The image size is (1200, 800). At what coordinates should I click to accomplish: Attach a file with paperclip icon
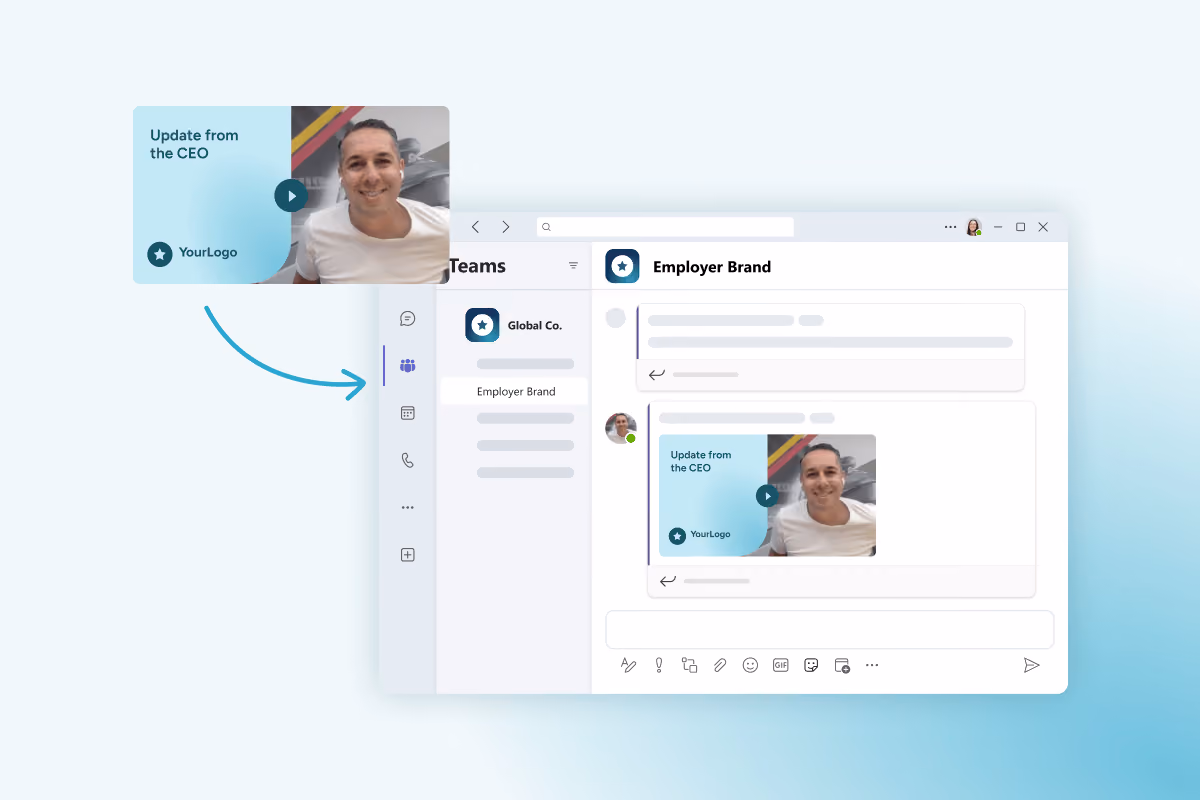pyautogui.click(x=720, y=665)
